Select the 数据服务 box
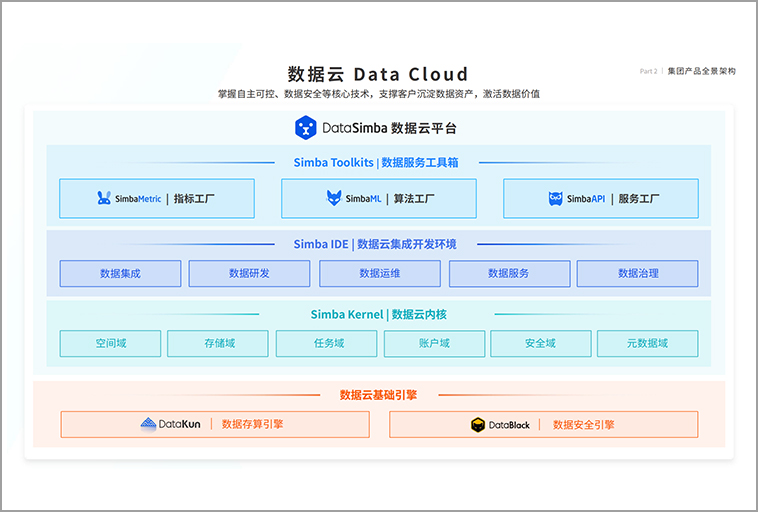This screenshot has height=512, width=758. [x=510, y=274]
